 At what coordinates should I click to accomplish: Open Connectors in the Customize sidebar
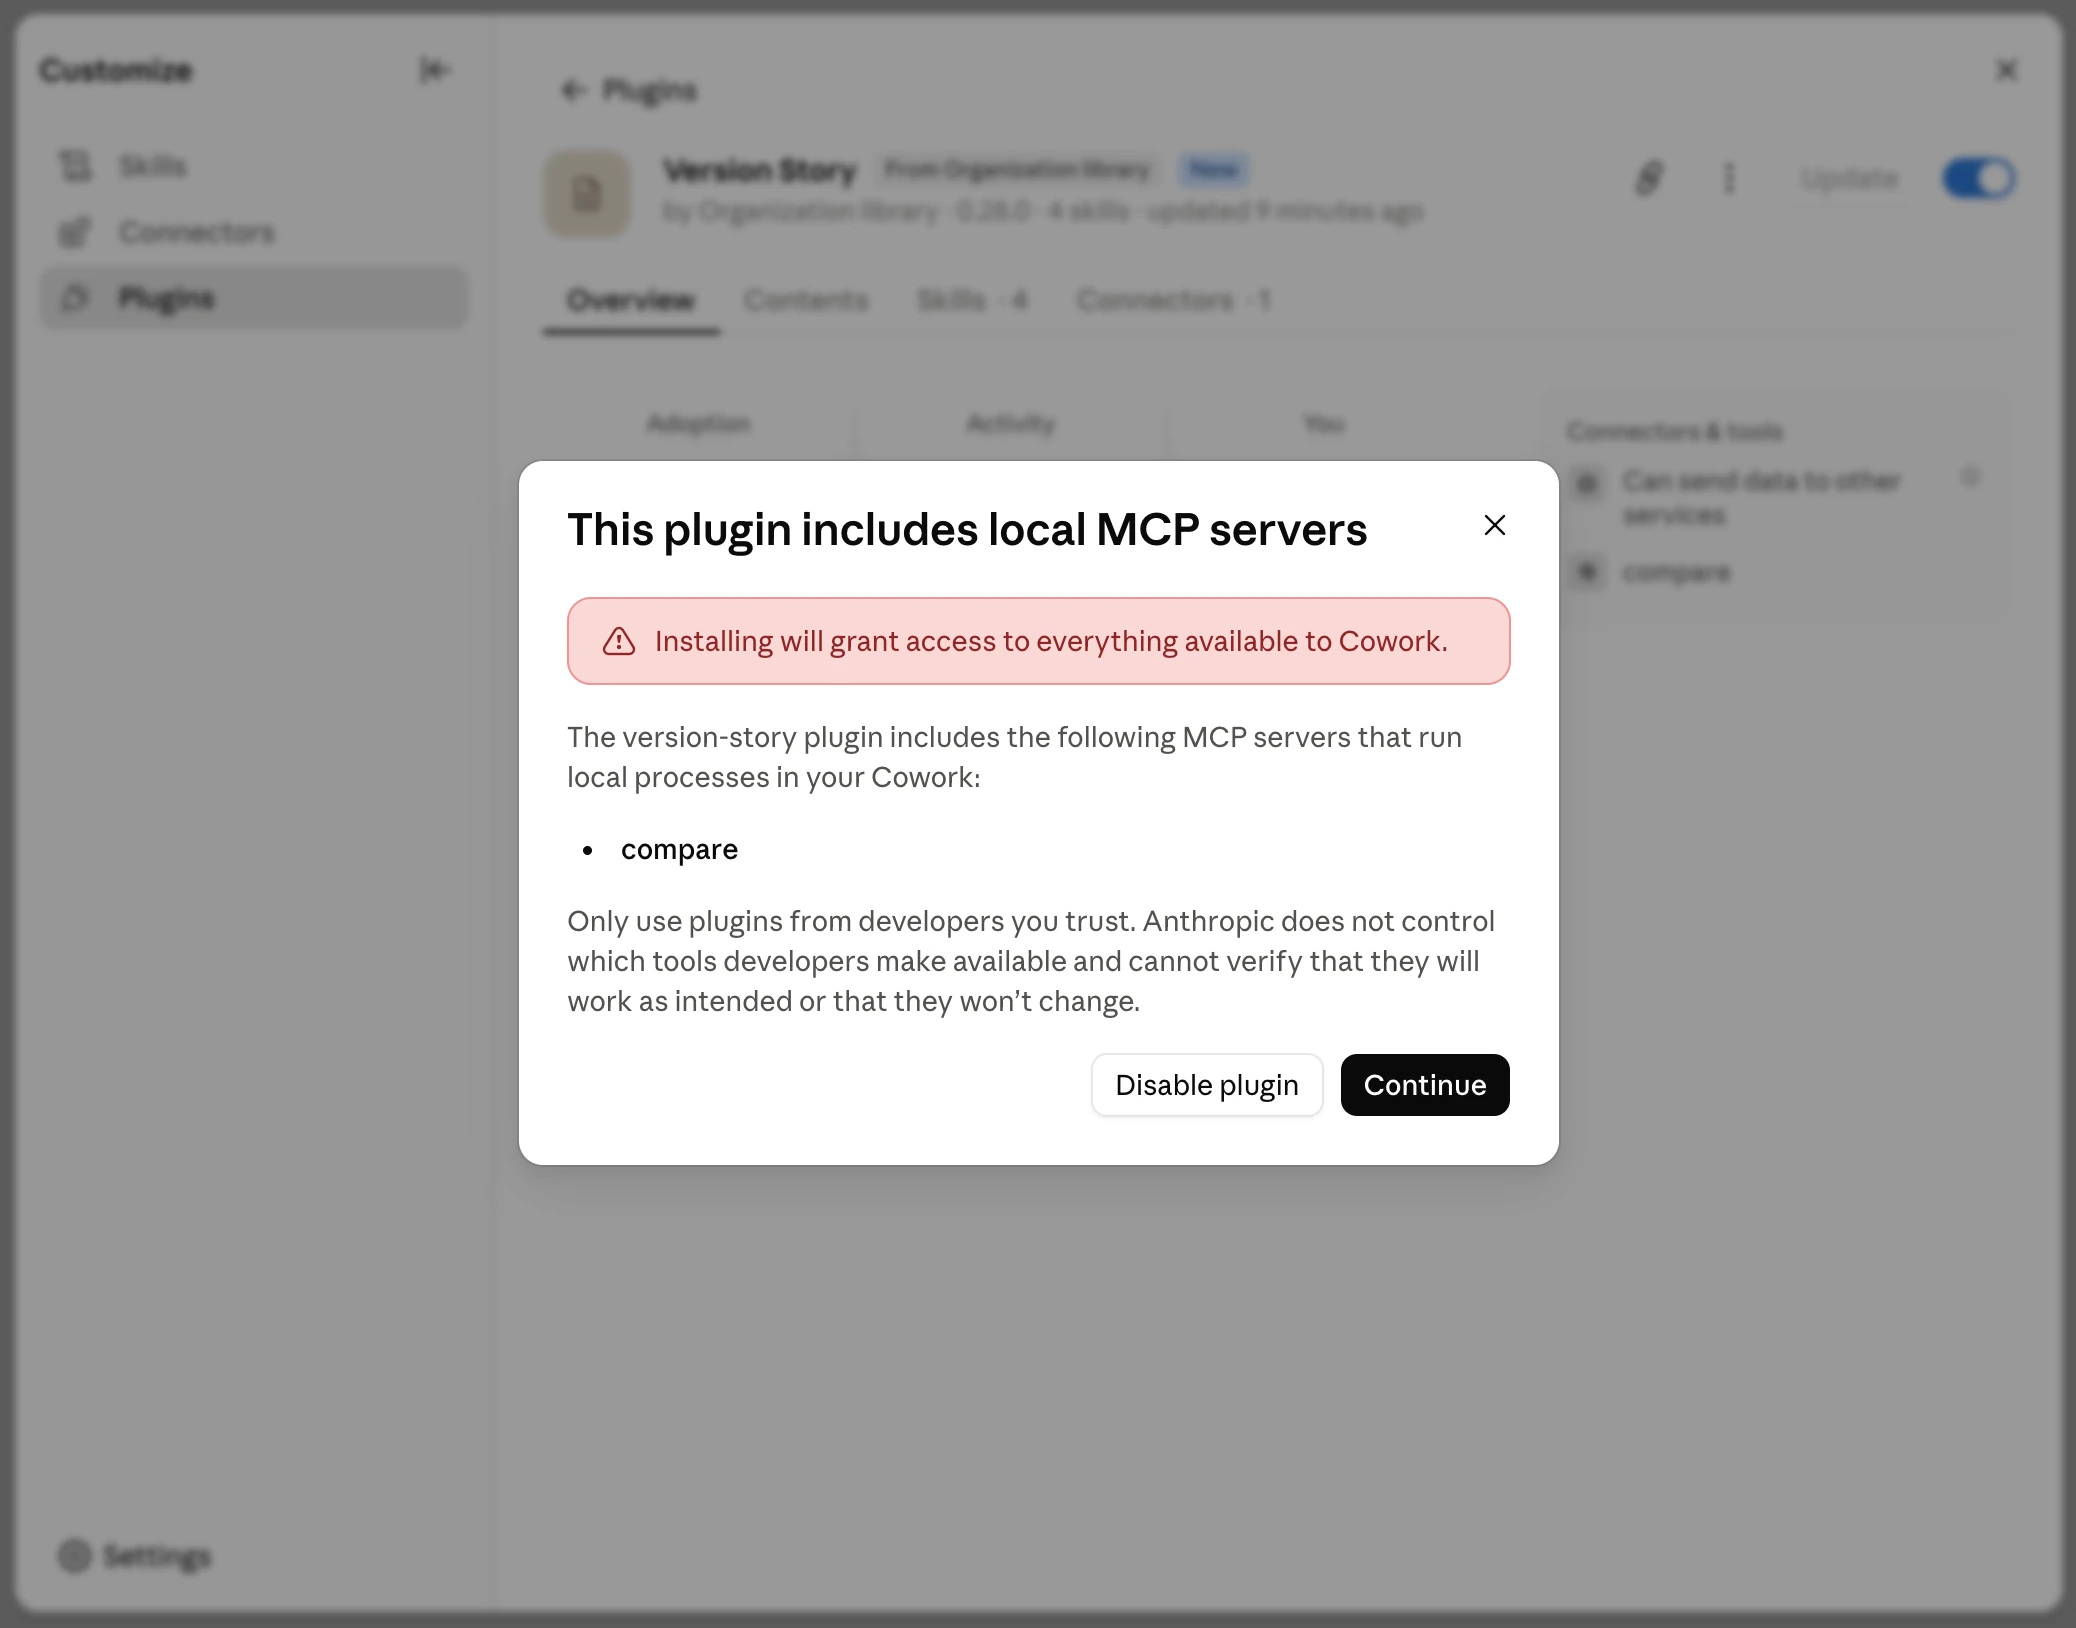[254, 232]
